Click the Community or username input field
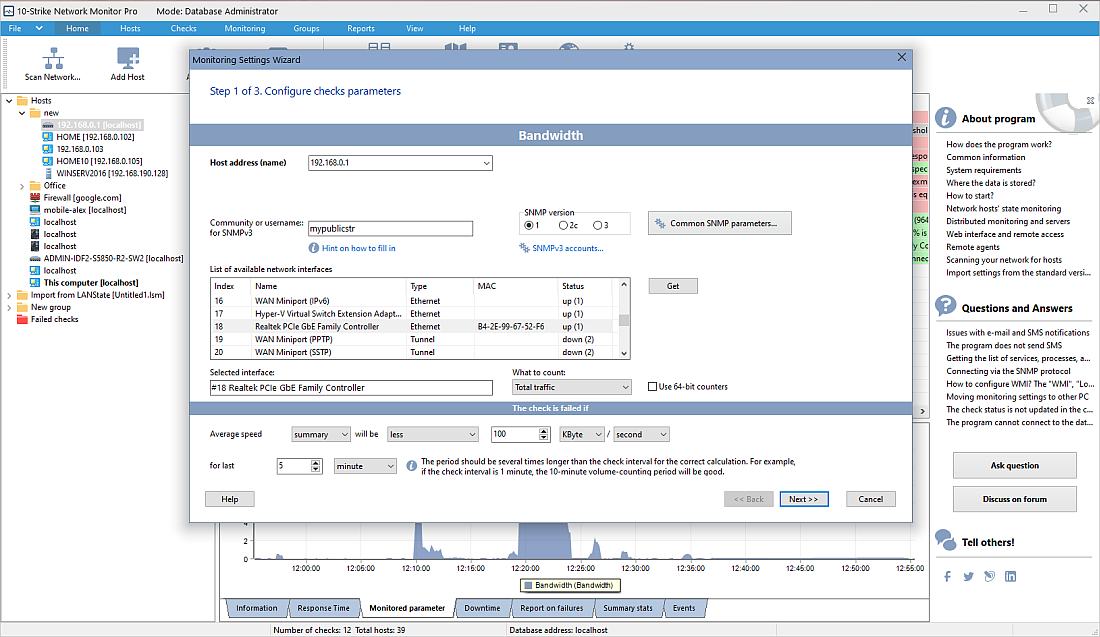Screen dimensions: 1100x637 (390, 229)
